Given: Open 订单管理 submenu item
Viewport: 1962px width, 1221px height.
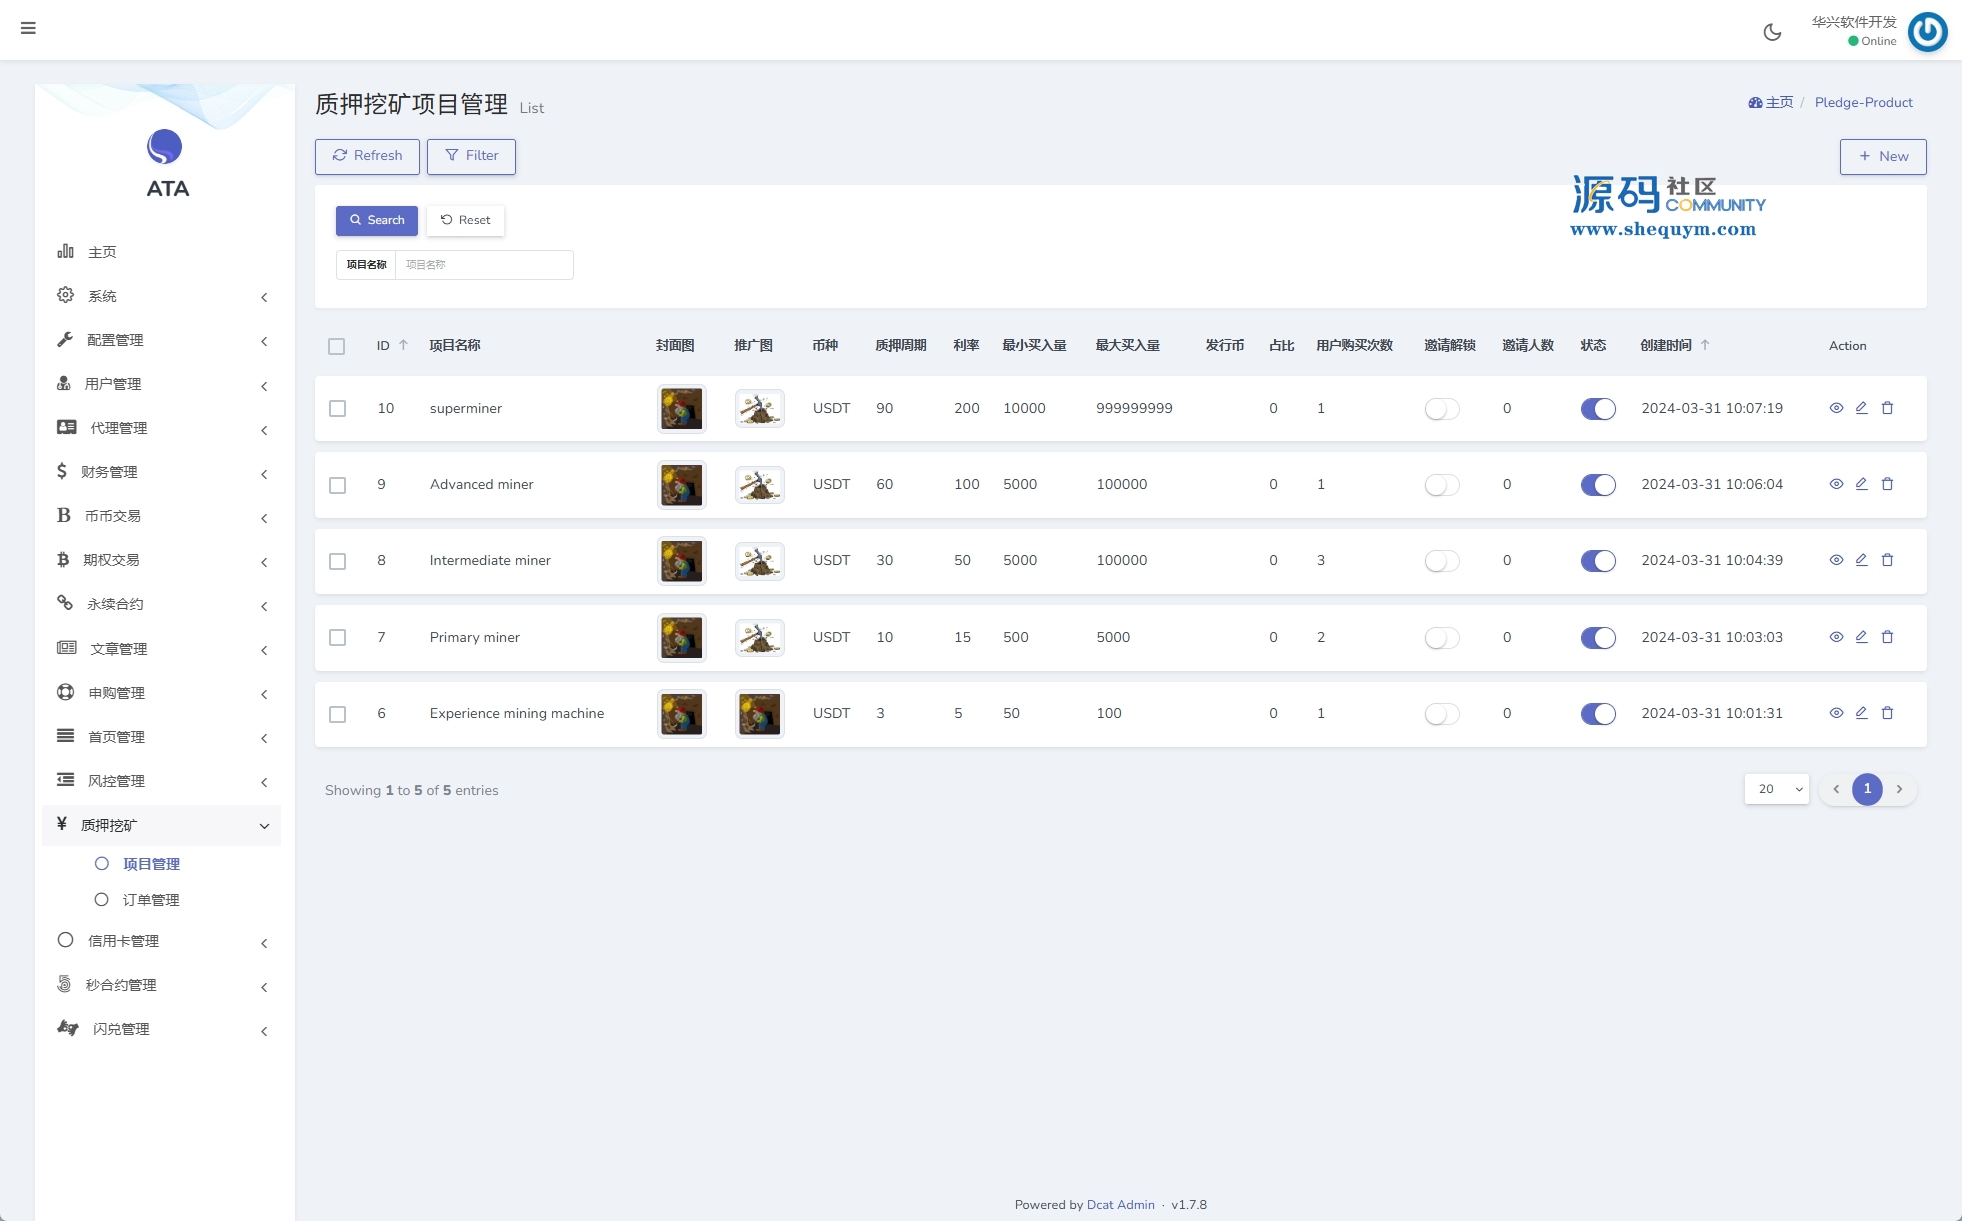Looking at the screenshot, I should tap(150, 900).
